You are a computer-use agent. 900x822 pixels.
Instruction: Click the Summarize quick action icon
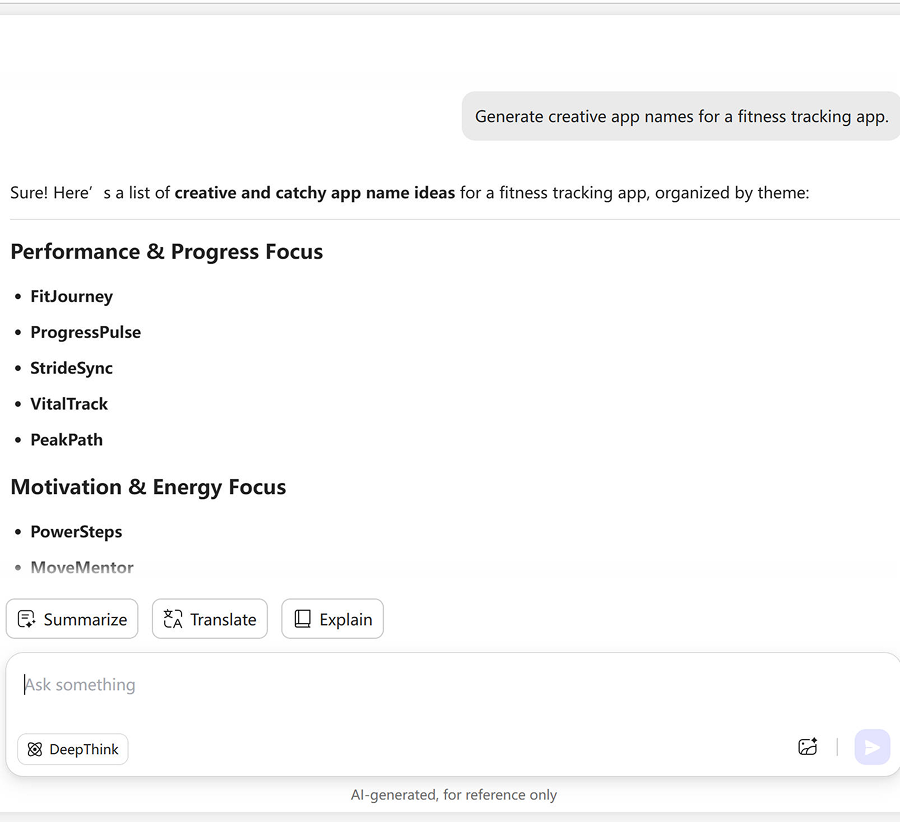(27, 619)
